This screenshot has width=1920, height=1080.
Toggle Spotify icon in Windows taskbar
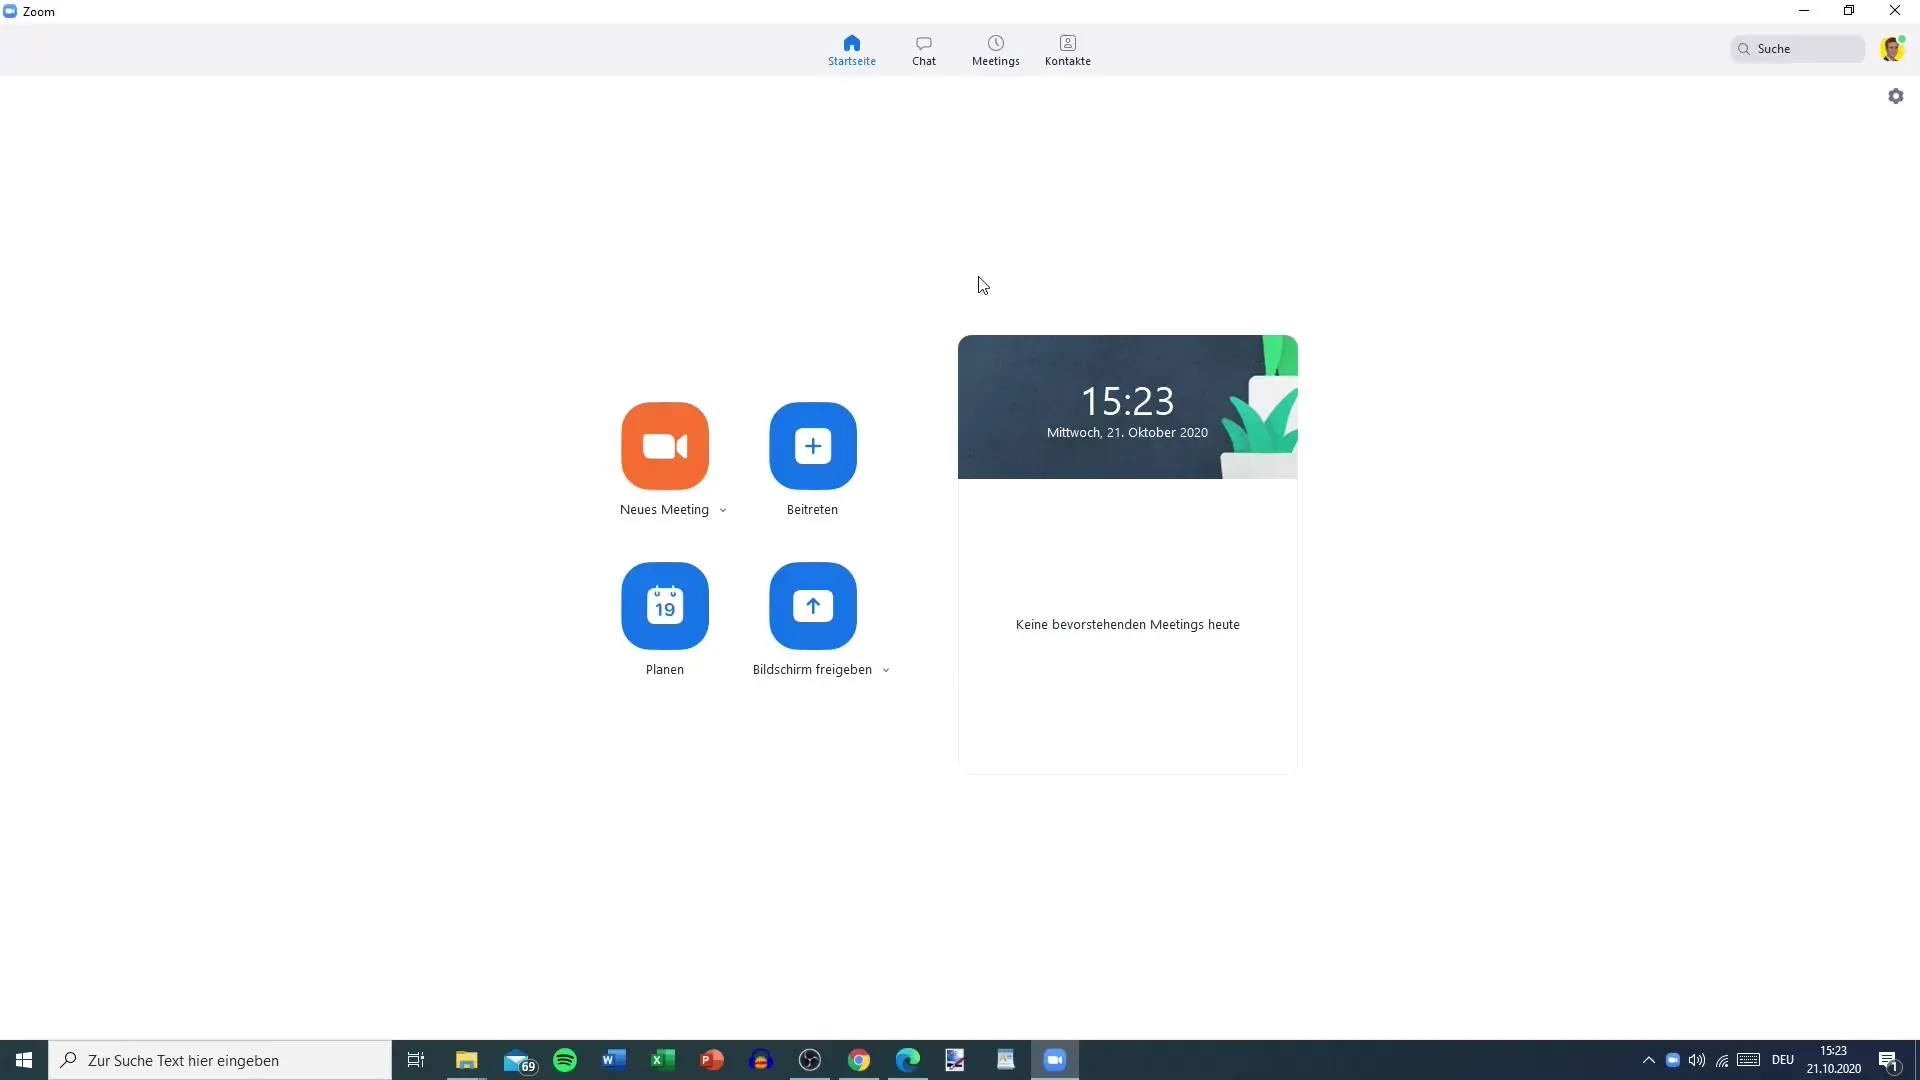pyautogui.click(x=564, y=1059)
